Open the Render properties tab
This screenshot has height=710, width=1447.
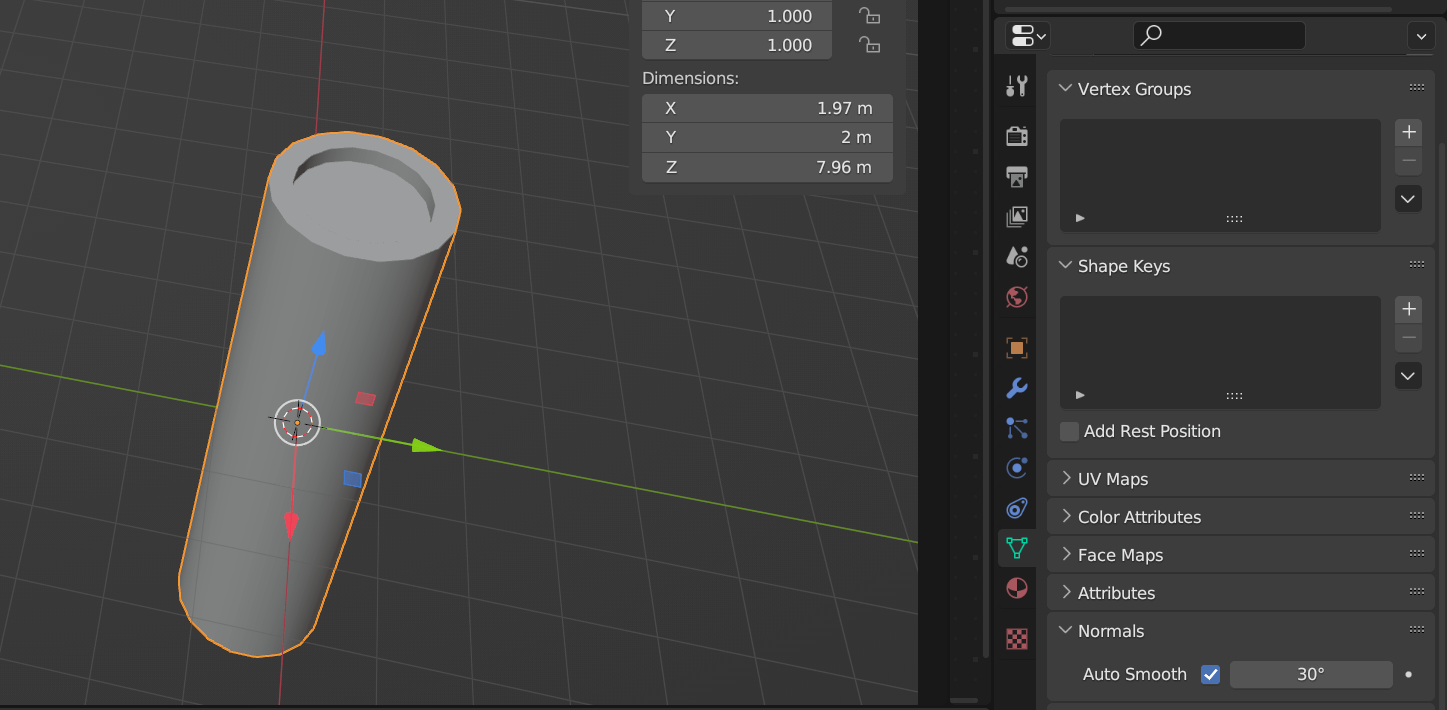1017,136
